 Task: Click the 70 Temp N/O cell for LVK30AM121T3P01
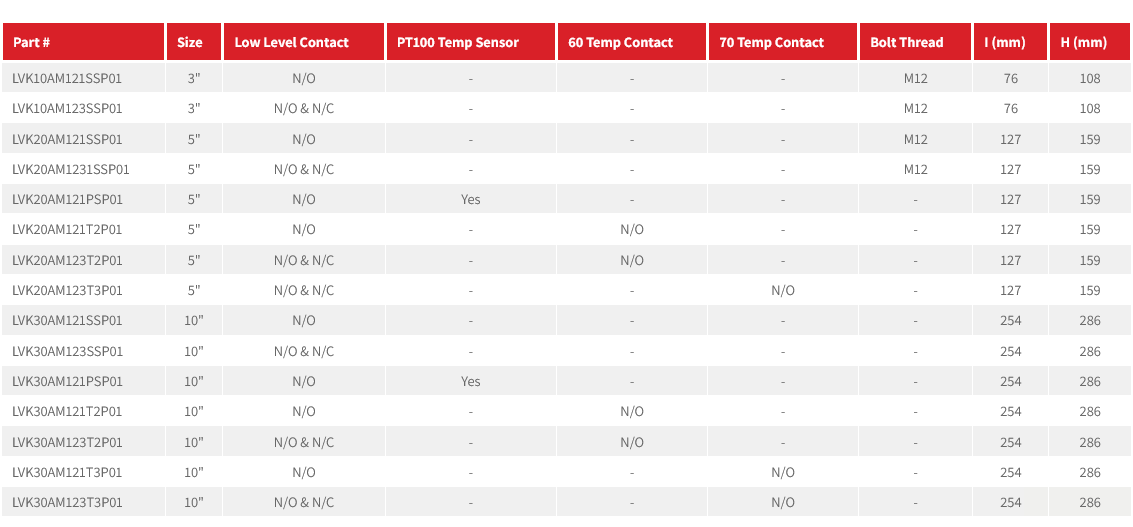click(x=783, y=472)
